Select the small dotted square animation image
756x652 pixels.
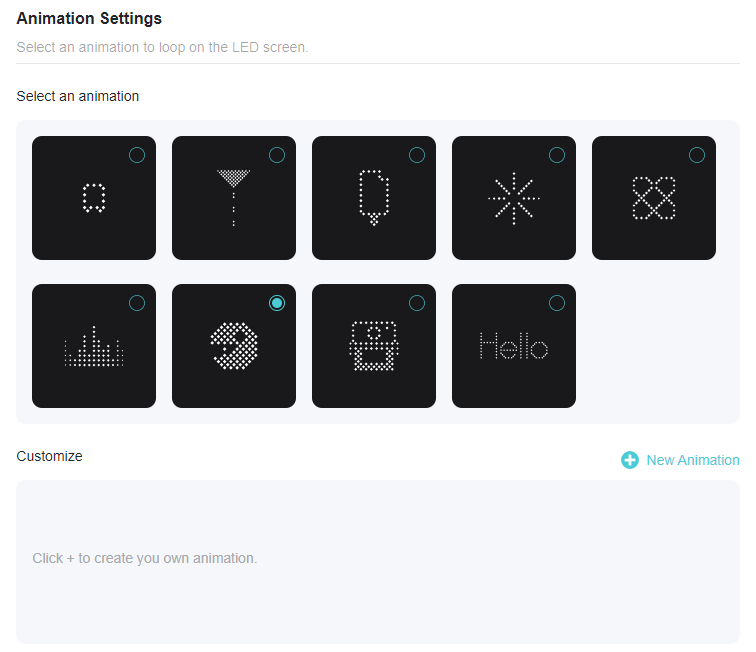(x=93, y=198)
